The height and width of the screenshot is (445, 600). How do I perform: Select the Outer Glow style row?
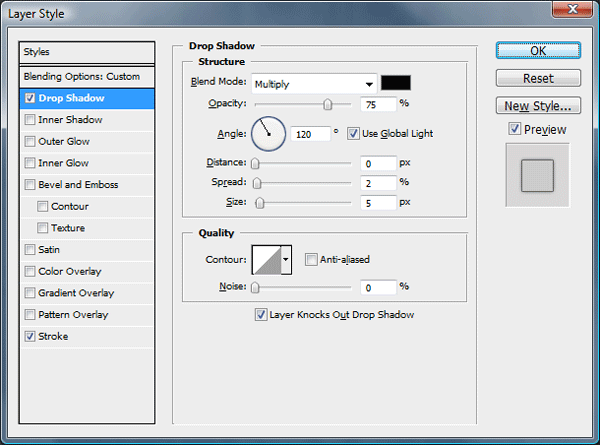point(87,142)
